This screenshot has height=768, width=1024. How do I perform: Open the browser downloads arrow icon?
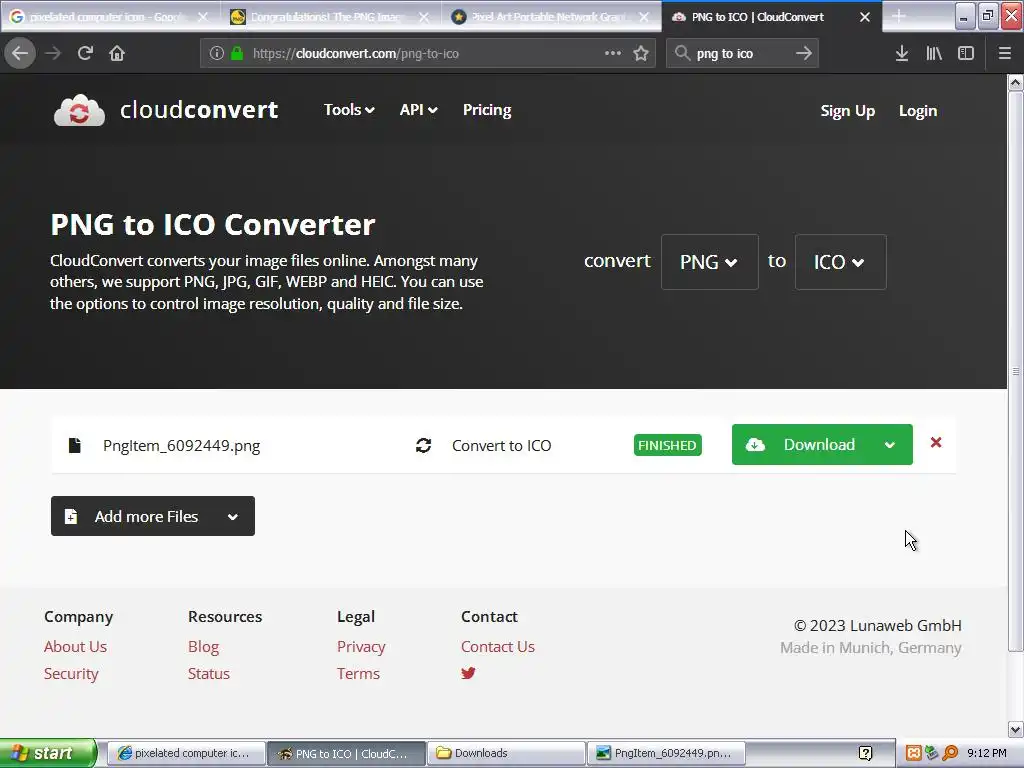[x=902, y=53]
